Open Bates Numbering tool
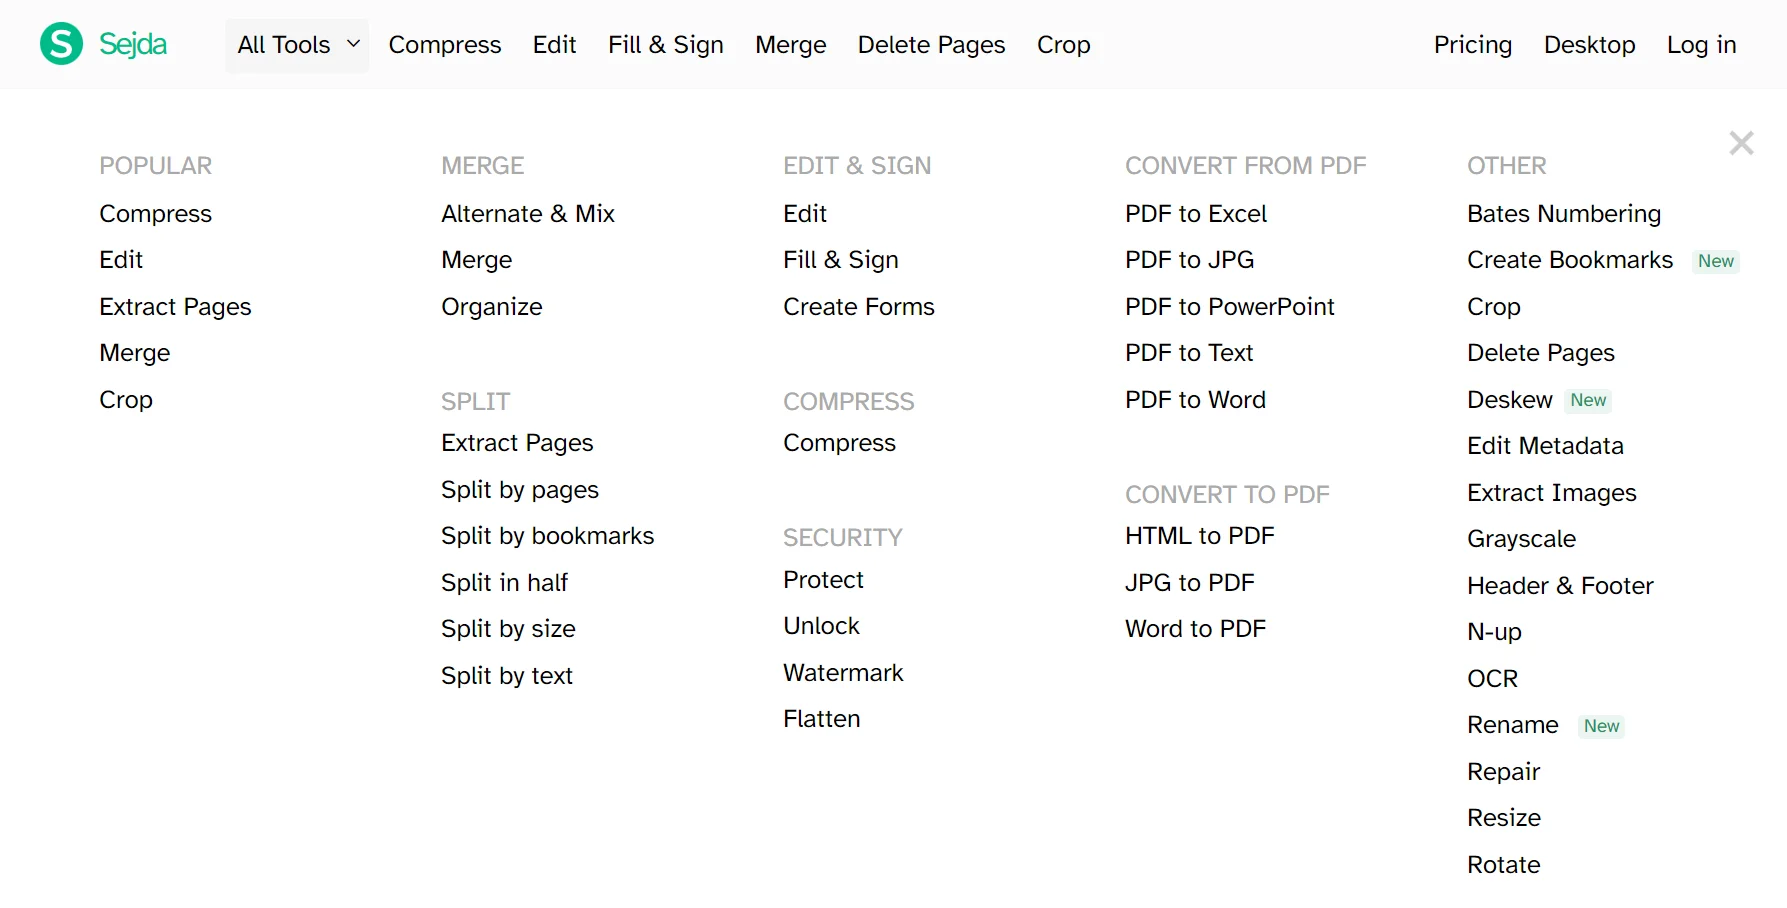This screenshot has height=908, width=1787. (x=1563, y=214)
